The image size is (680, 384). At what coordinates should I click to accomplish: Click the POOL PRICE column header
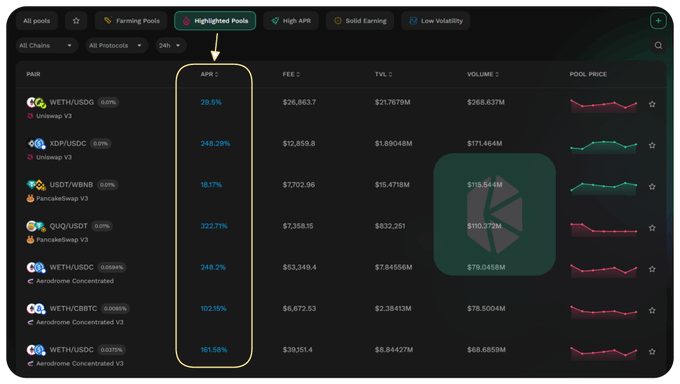tap(588, 75)
